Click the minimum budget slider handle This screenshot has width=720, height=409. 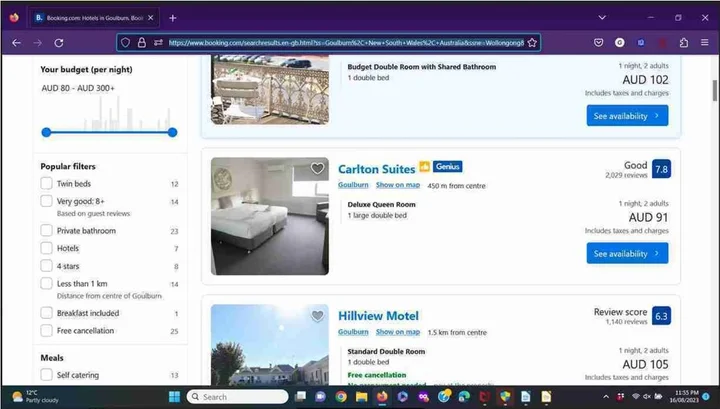[x=46, y=133]
